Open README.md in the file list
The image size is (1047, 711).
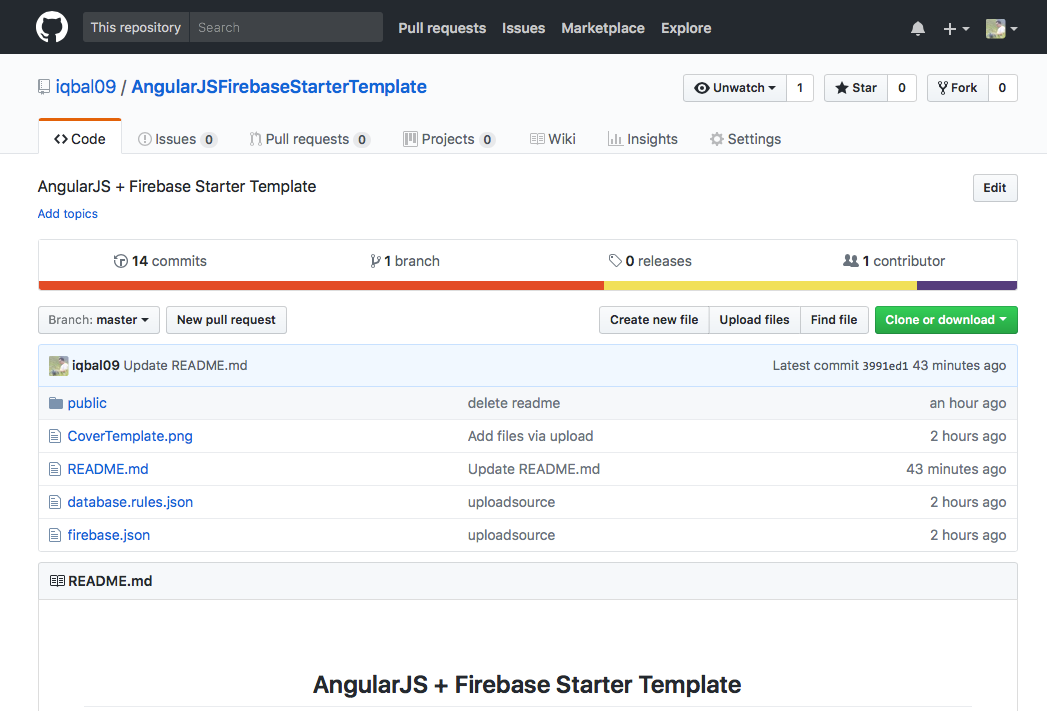tap(108, 469)
